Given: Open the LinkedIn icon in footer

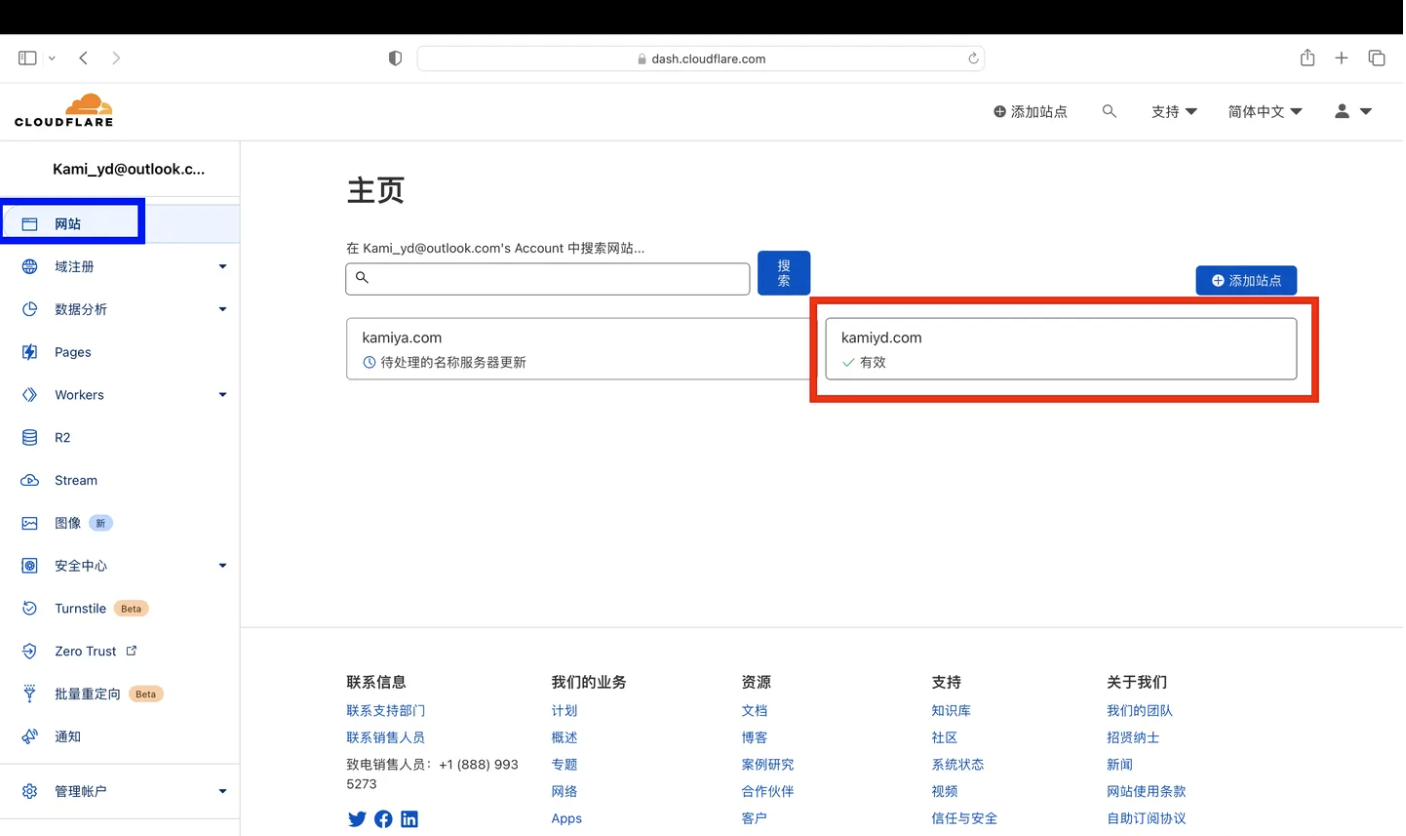Looking at the screenshot, I should [409, 819].
